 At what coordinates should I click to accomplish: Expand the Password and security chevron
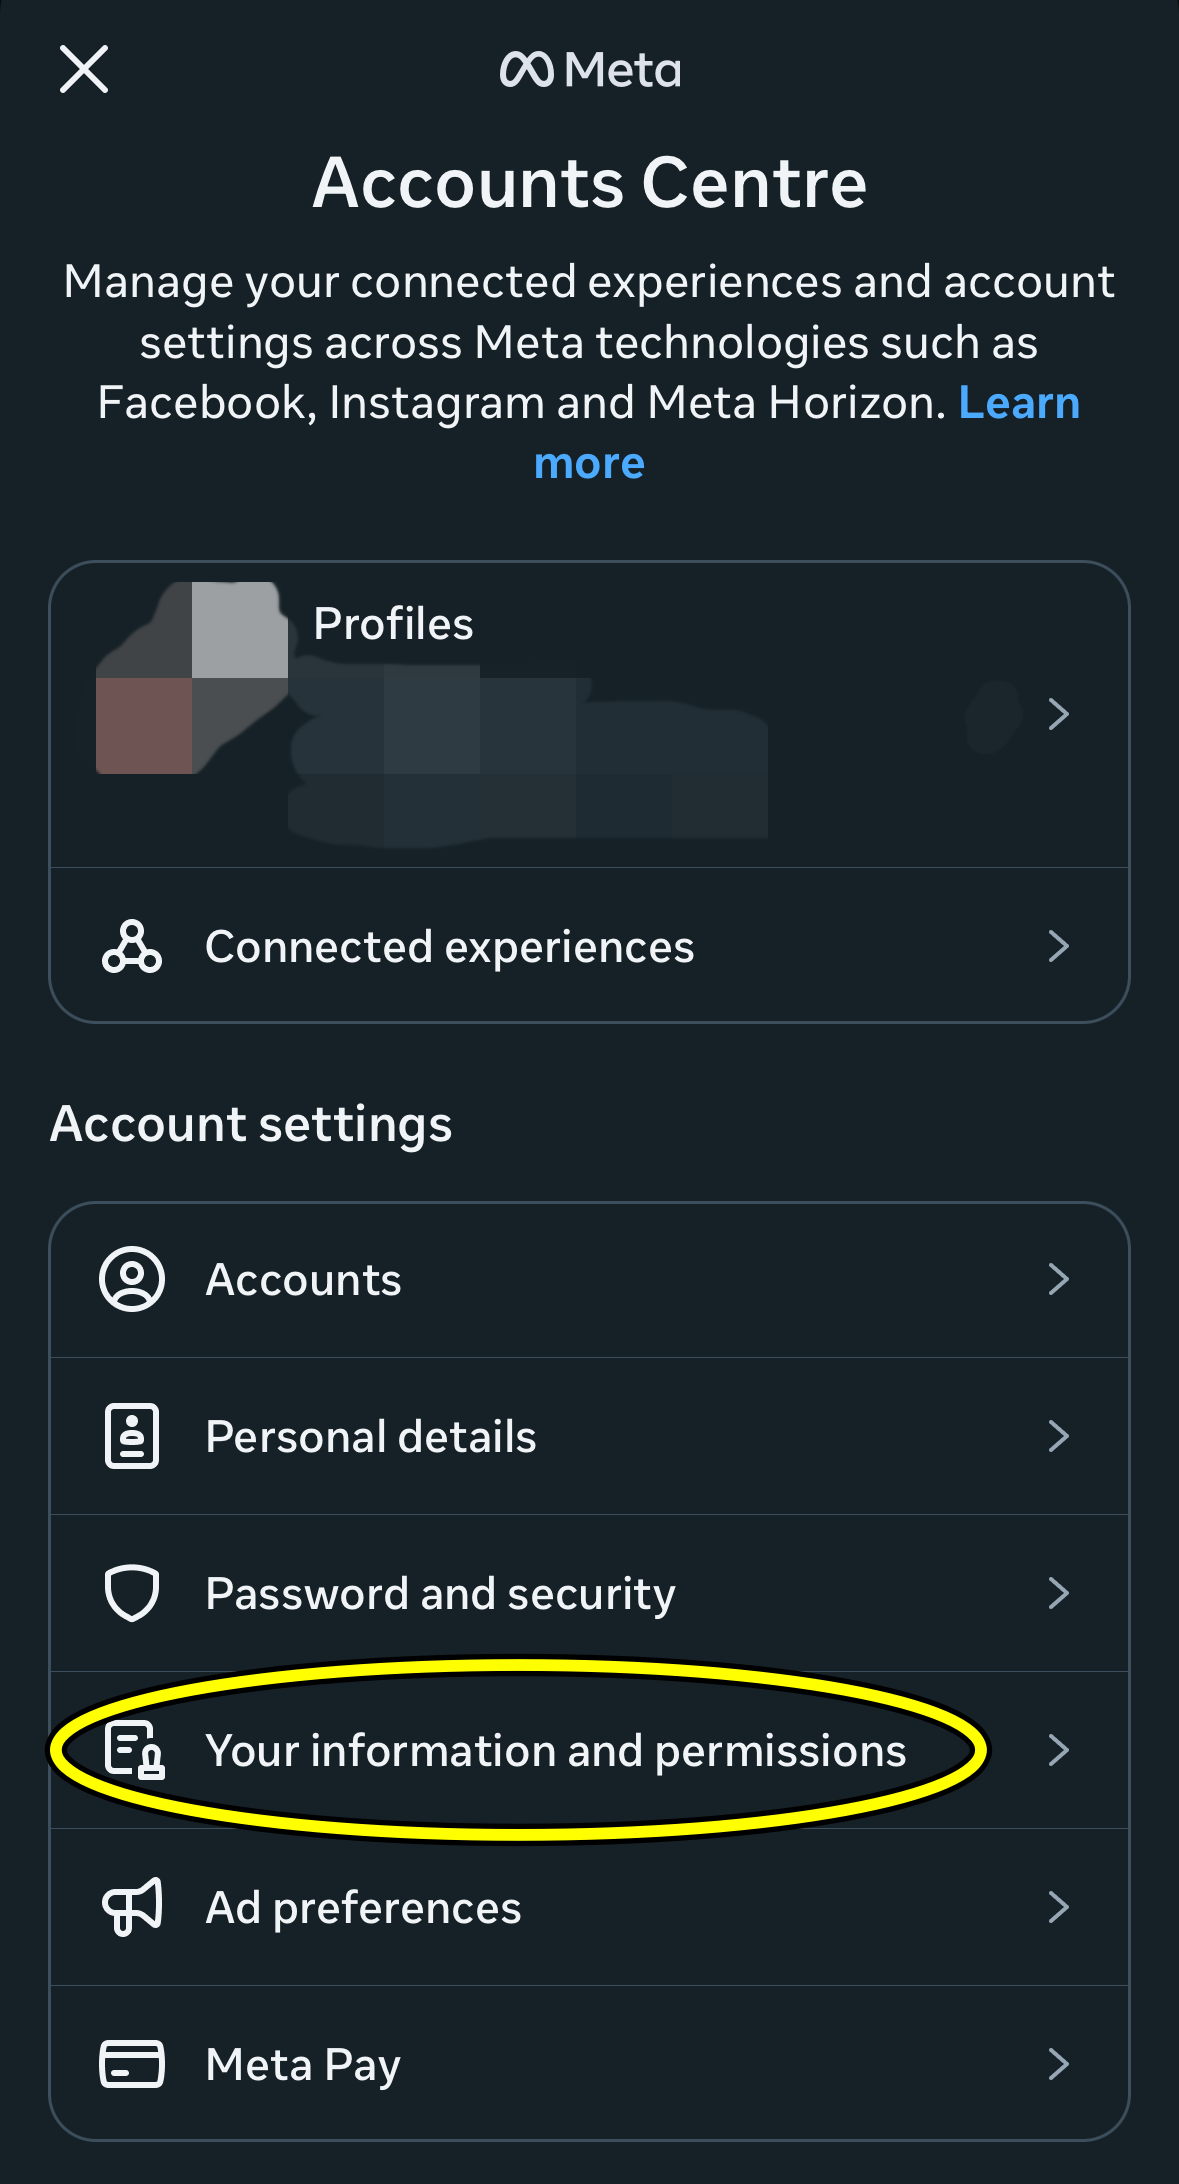(x=1059, y=1593)
